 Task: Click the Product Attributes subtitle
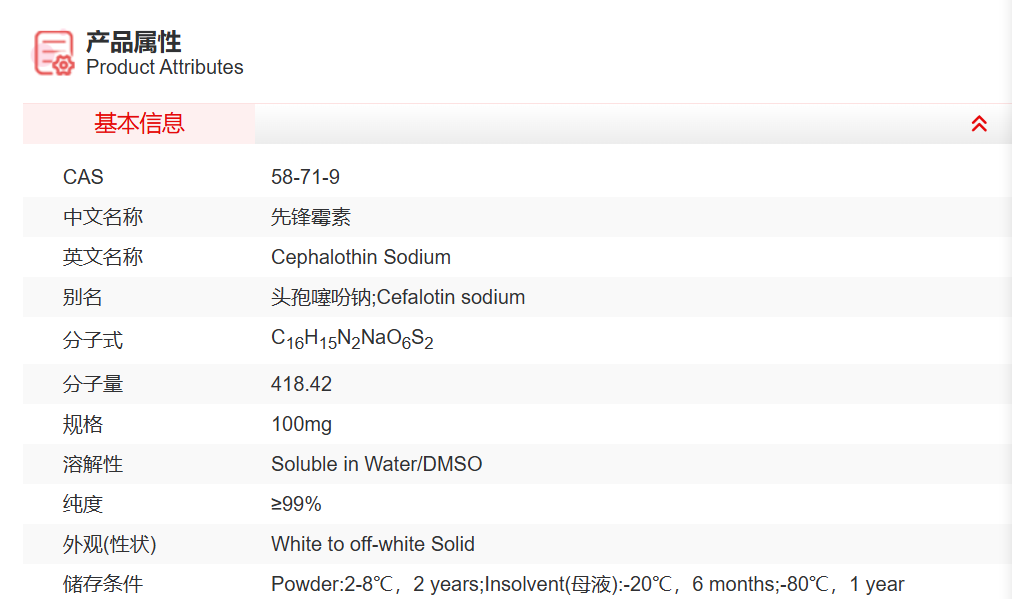click(165, 68)
